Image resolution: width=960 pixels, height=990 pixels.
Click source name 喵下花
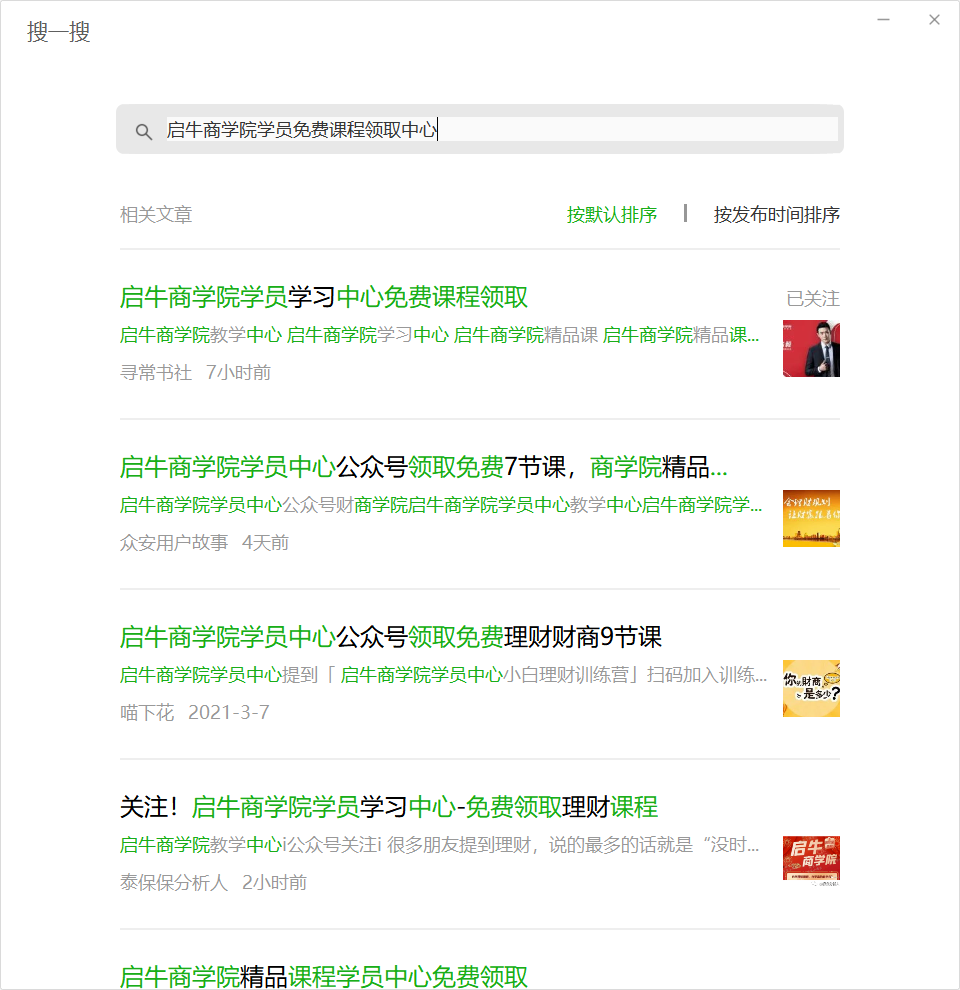coord(147,712)
